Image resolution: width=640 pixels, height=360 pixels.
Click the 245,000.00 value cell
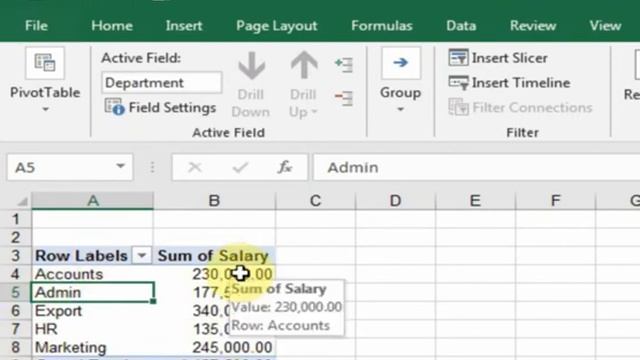(x=214, y=347)
